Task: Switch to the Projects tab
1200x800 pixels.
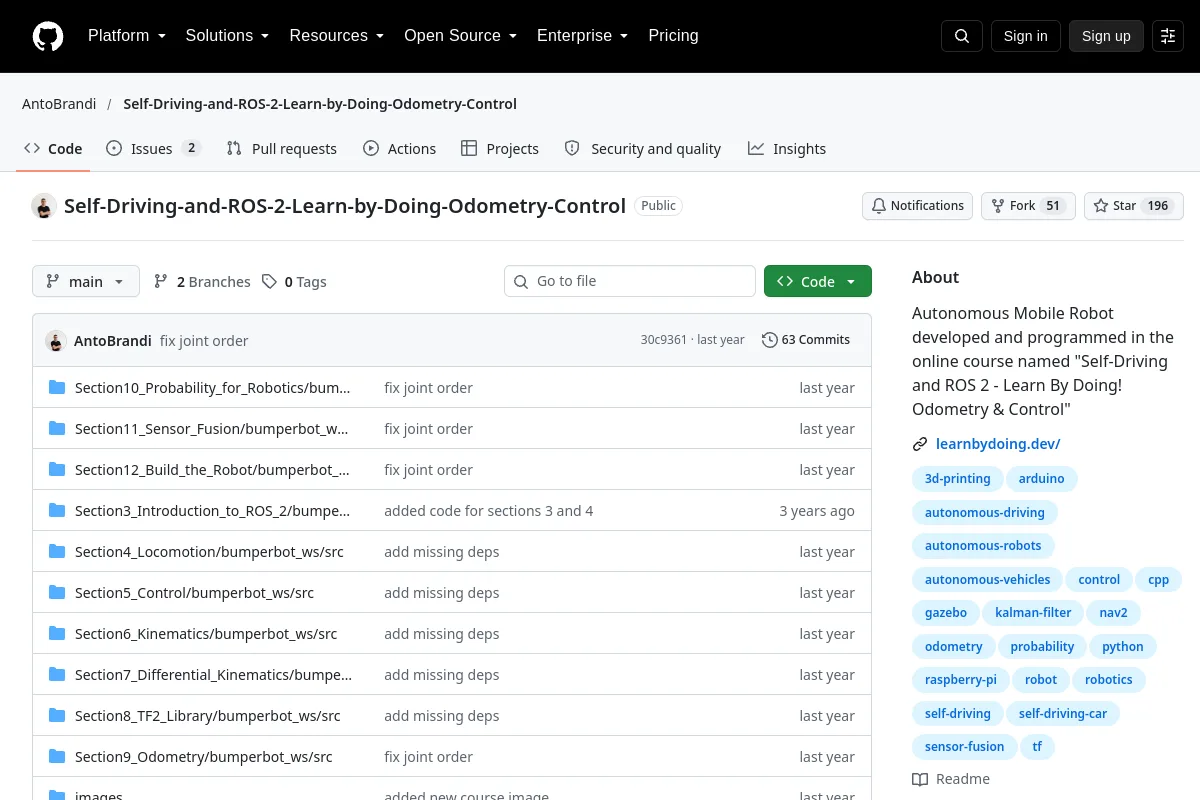Action: coord(500,149)
